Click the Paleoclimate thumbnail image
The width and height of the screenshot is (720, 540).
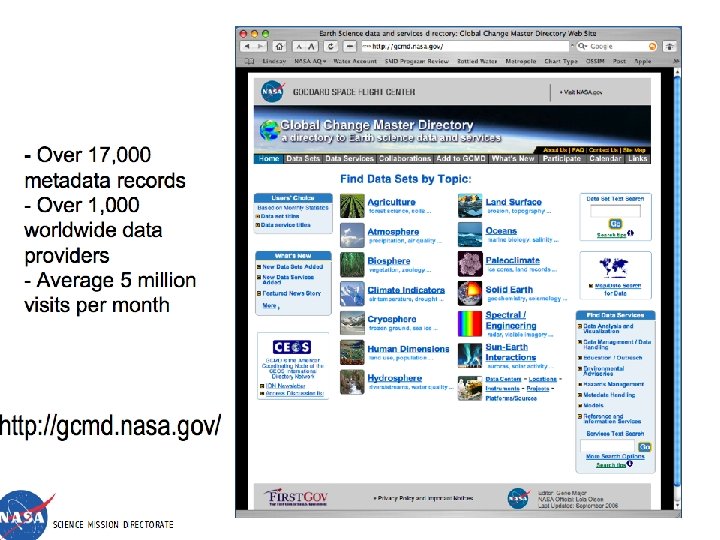[470, 264]
